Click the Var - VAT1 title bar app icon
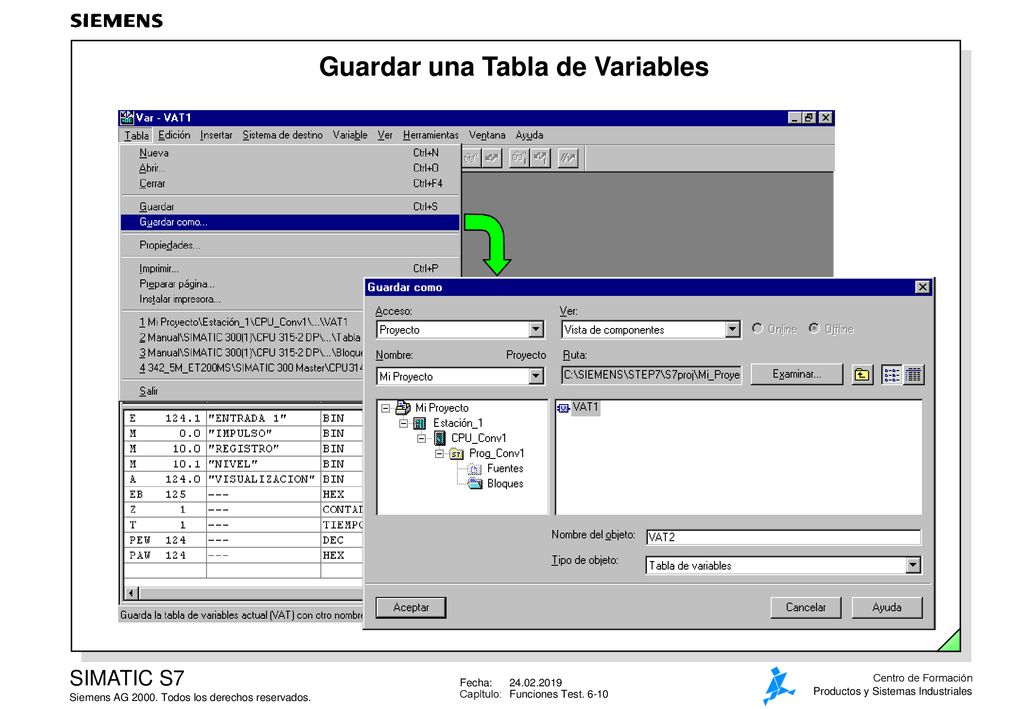Image resolution: width=1024 pixels, height=709 pixels. pos(126,118)
